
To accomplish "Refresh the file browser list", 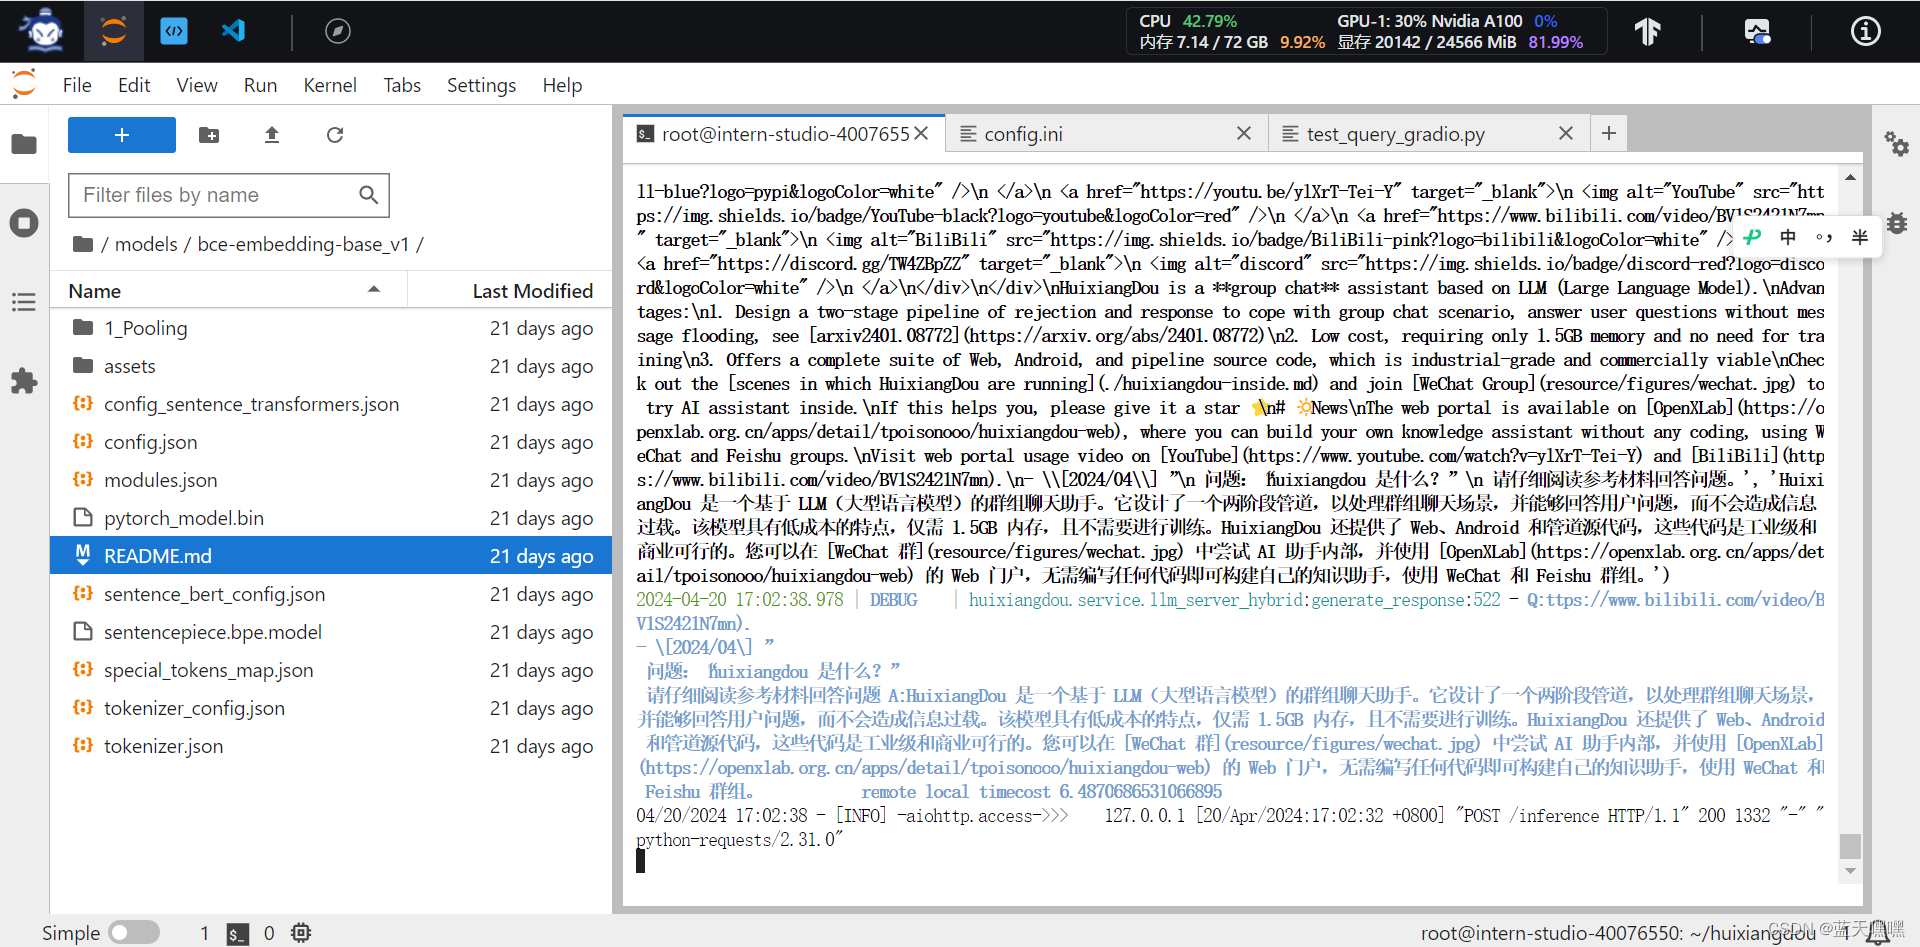I will pos(335,135).
